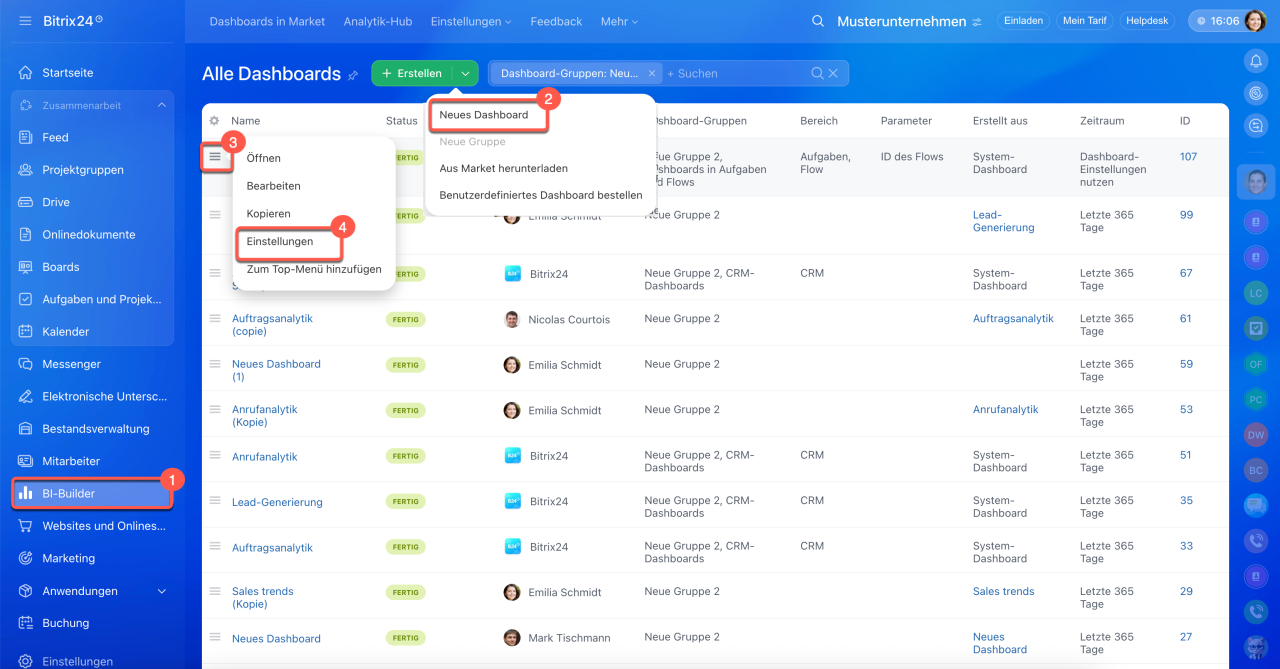Expand the Anwendungen sidebar section
This screenshot has height=669, width=1280.
[162, 591]
